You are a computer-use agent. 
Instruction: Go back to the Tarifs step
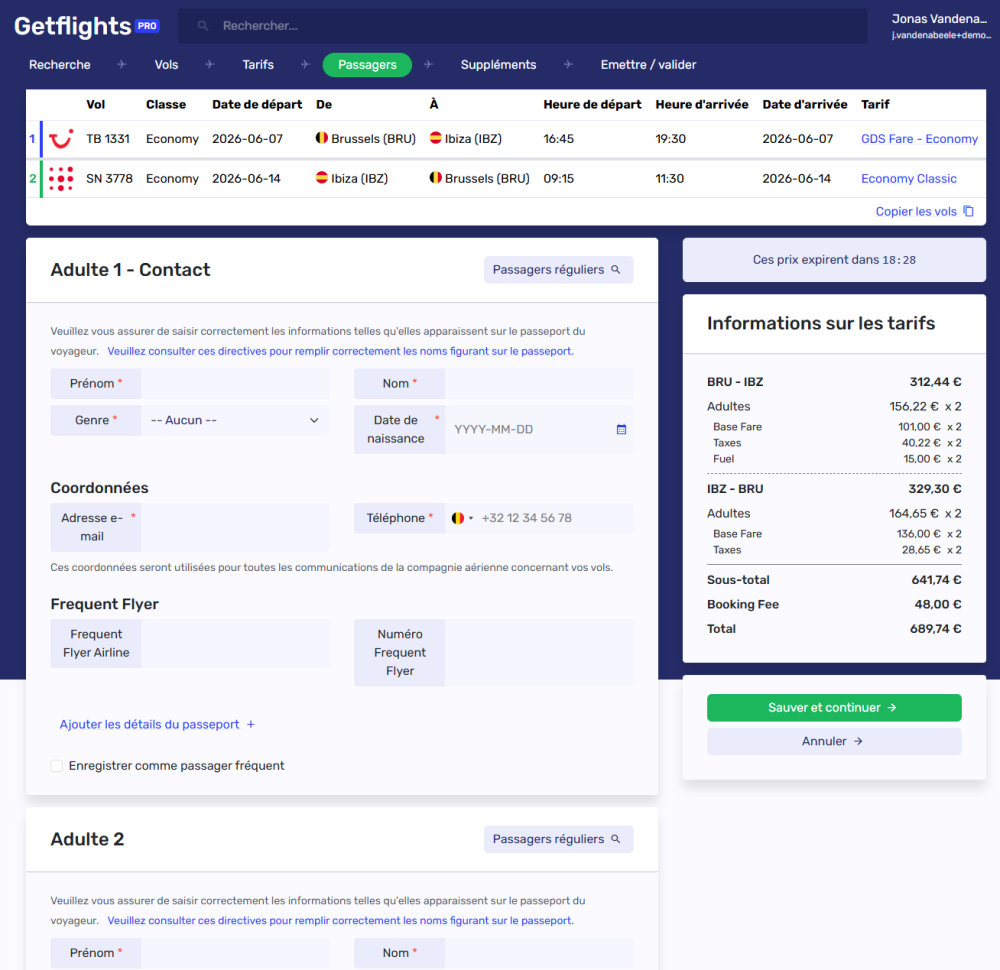pos(257,64)
